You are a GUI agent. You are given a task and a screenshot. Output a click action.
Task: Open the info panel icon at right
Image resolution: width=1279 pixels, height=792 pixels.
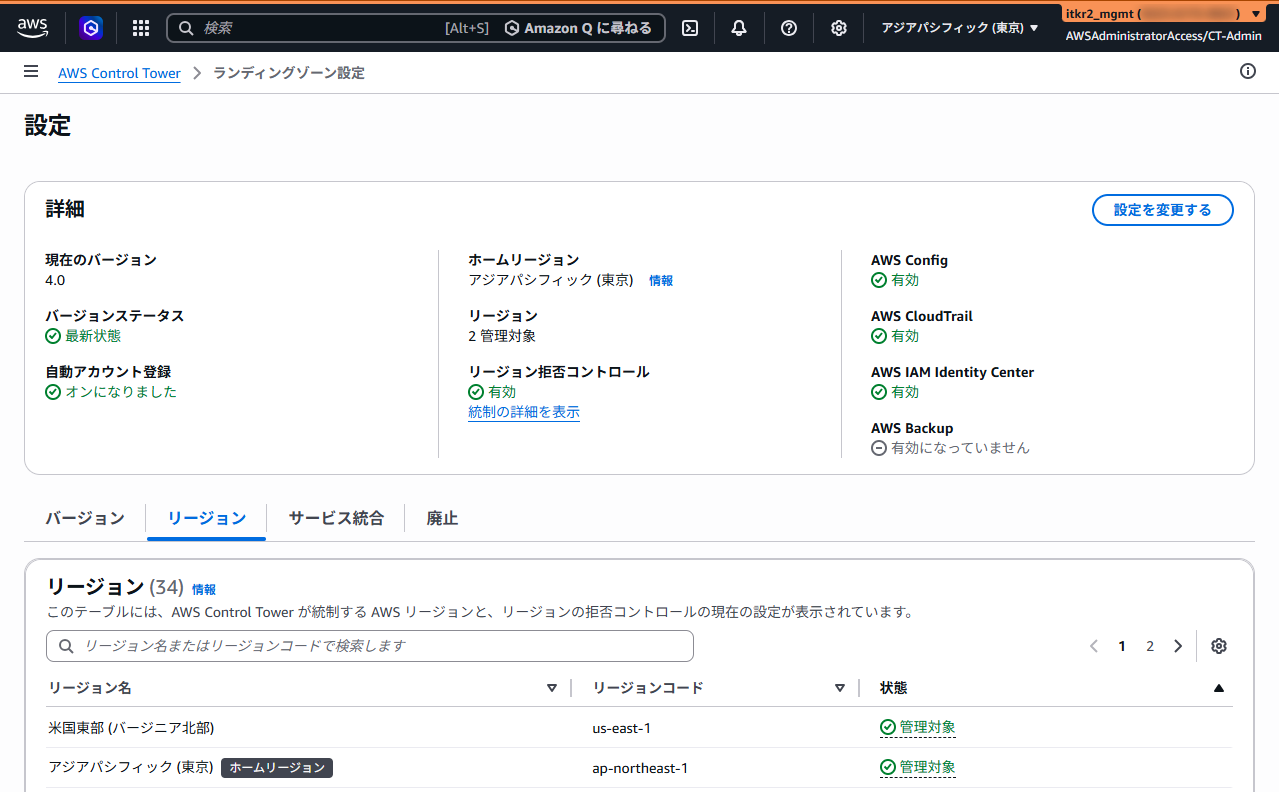point(1247,71)
